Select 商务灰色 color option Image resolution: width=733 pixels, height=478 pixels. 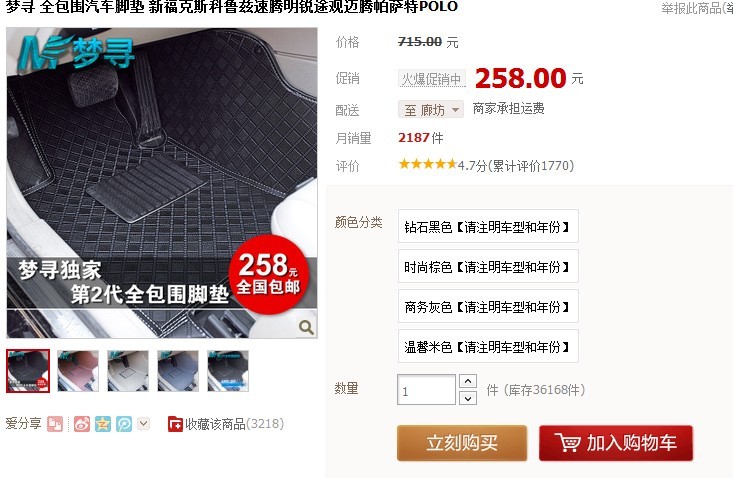pos(488,306)
